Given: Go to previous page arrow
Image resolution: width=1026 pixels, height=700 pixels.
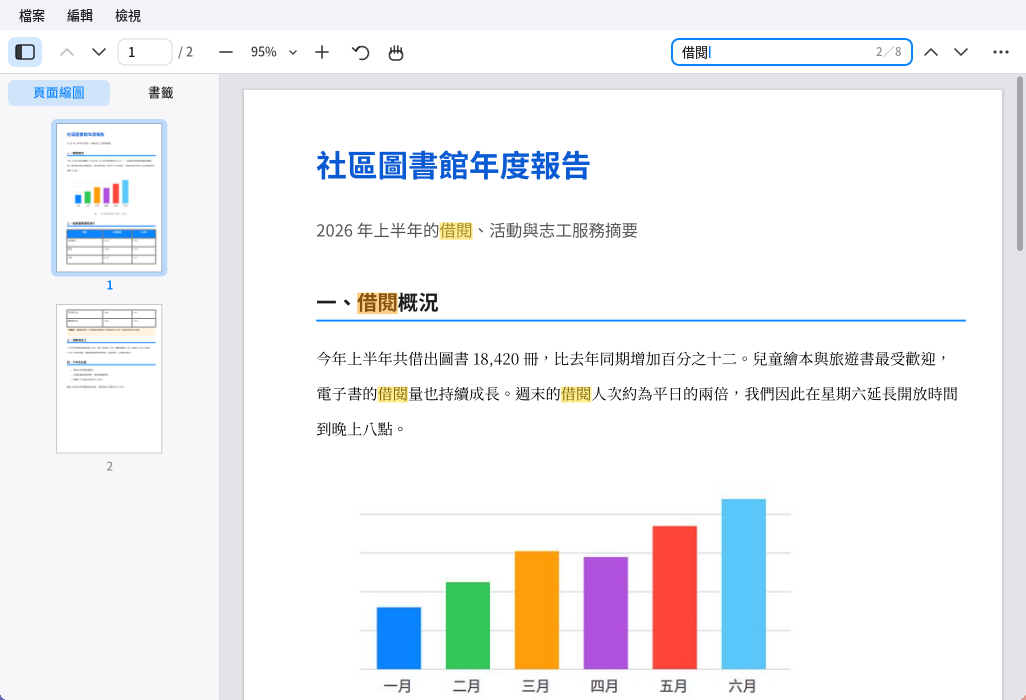Looking at the screenshot, I should pyautogui.click(x=67, y=52).
